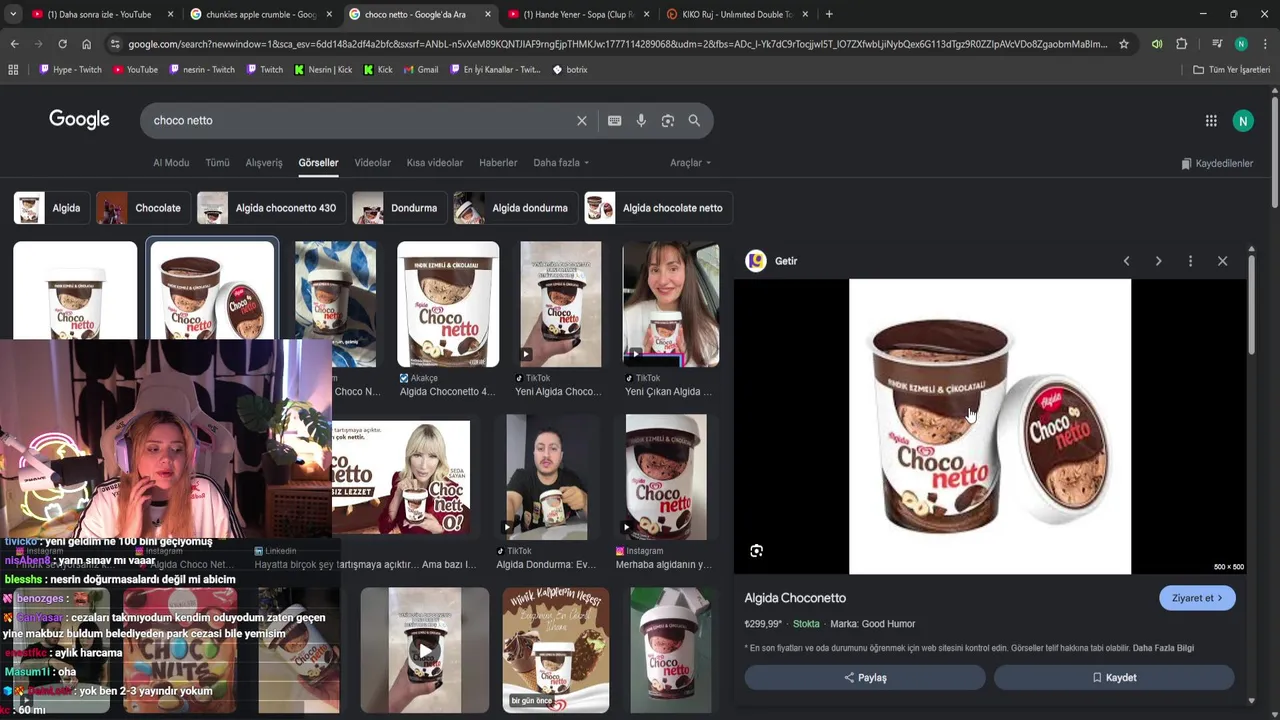Open the Instagram Merhaba algidanın thumbnail

coord(666,477)
